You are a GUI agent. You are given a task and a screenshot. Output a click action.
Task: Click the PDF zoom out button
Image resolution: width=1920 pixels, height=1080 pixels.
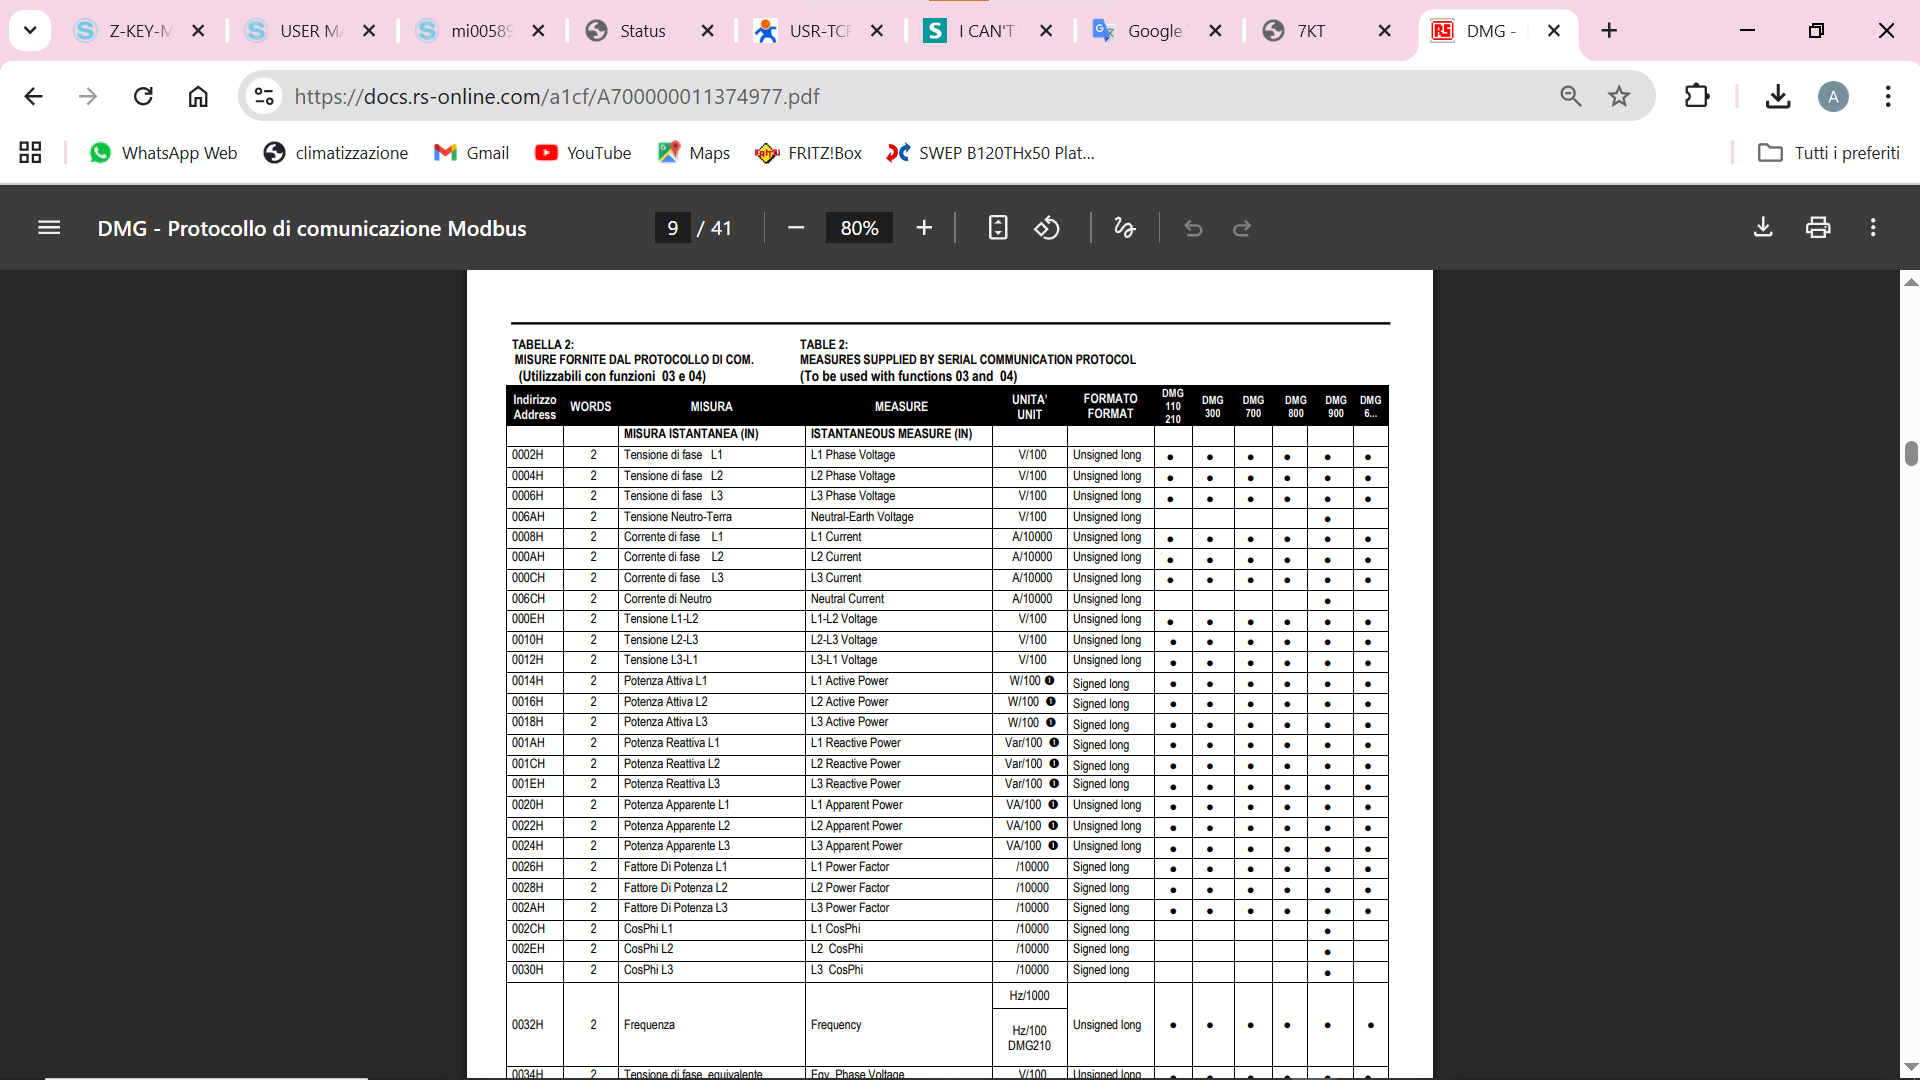[x=796, y=228]
